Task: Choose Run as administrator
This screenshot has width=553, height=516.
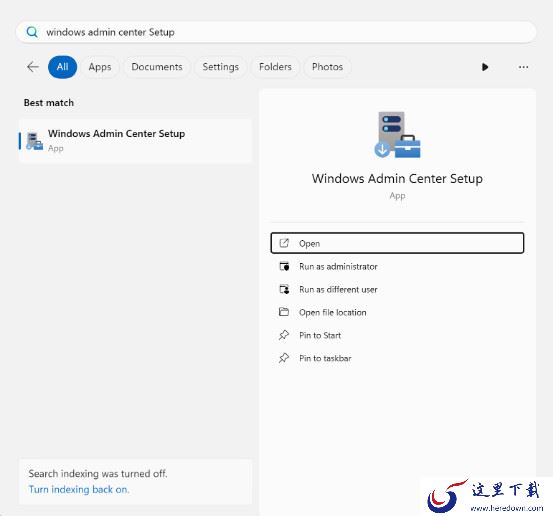Action: 397,266
